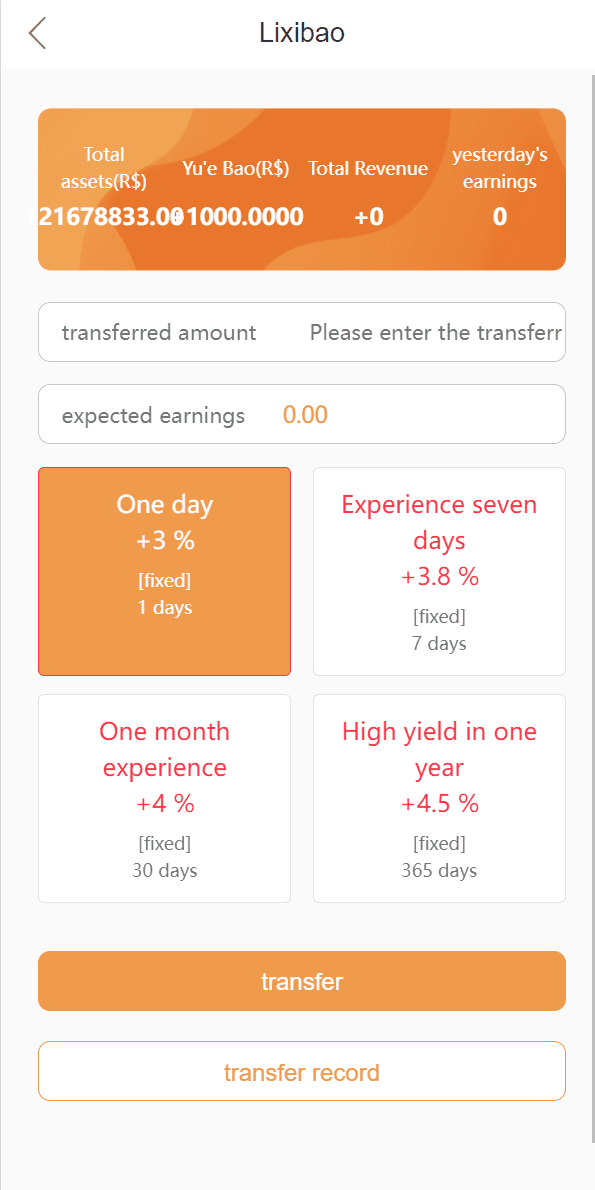
Task: Click the Total Revenue +0 figure
Action: tap(369, 217)
